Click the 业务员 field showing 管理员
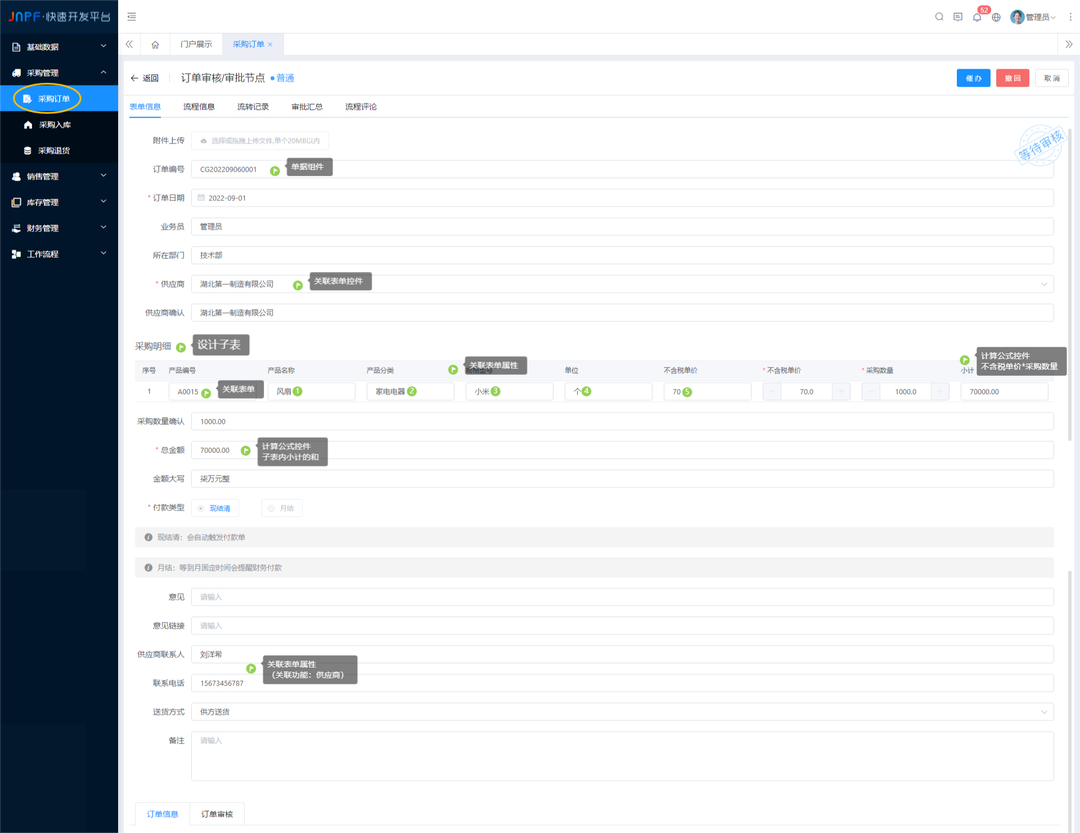1080x833 pixels. click(622, 227)
